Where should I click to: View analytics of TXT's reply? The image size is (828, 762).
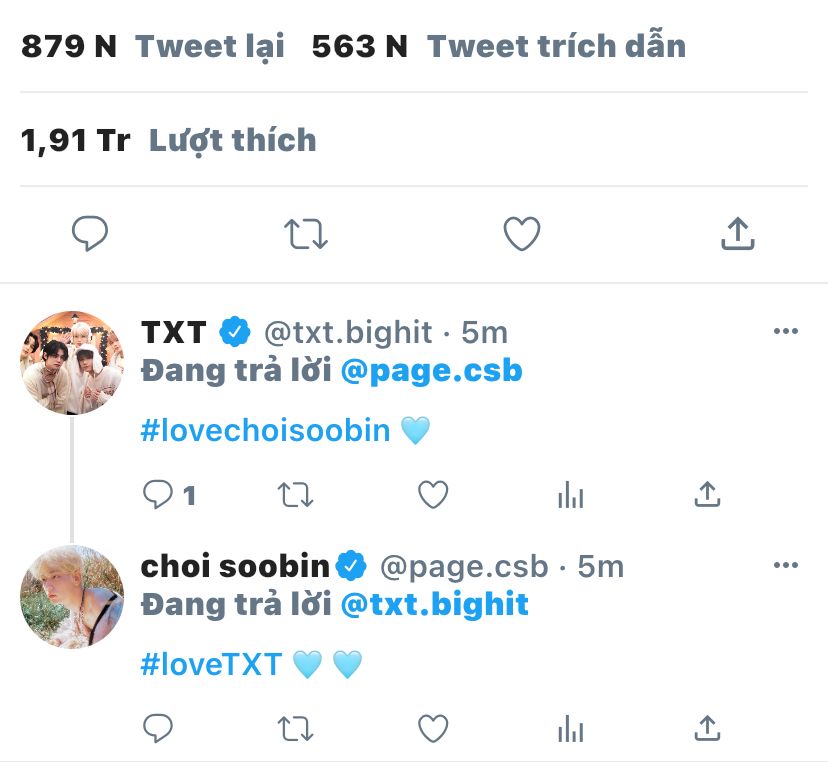[570, 494]
